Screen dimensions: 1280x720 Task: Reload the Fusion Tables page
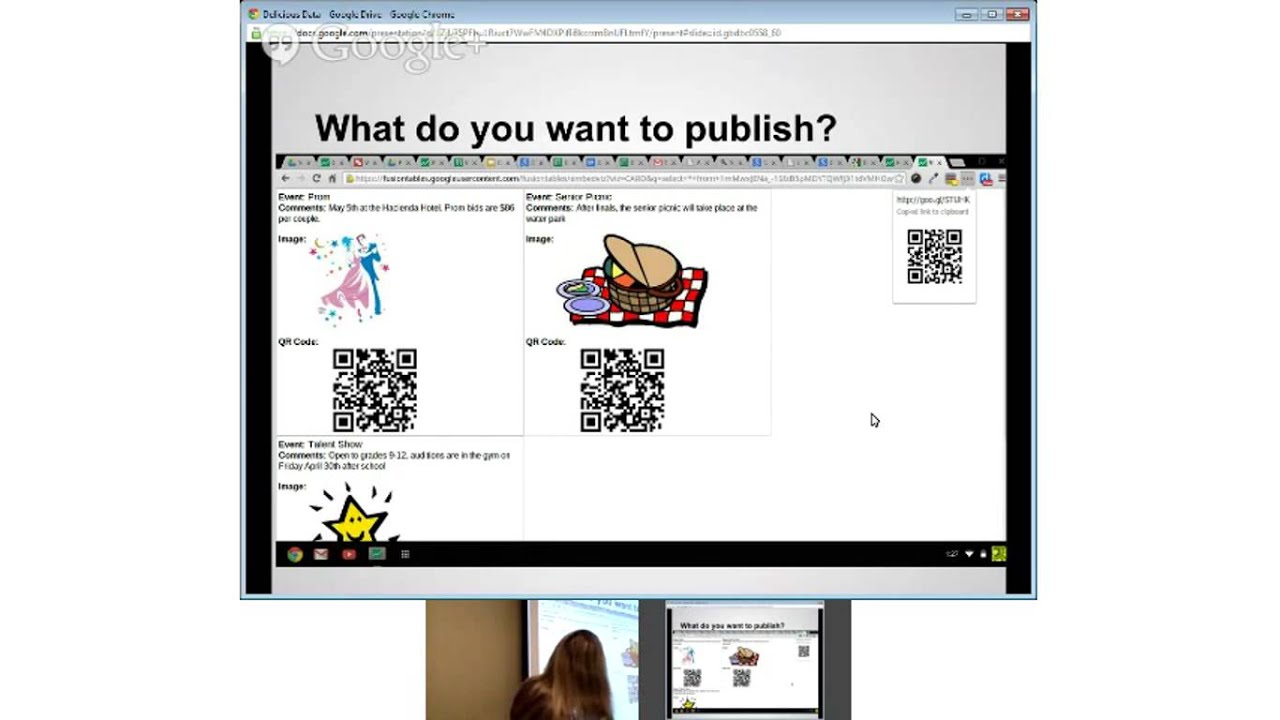click(x=317, y=178)
